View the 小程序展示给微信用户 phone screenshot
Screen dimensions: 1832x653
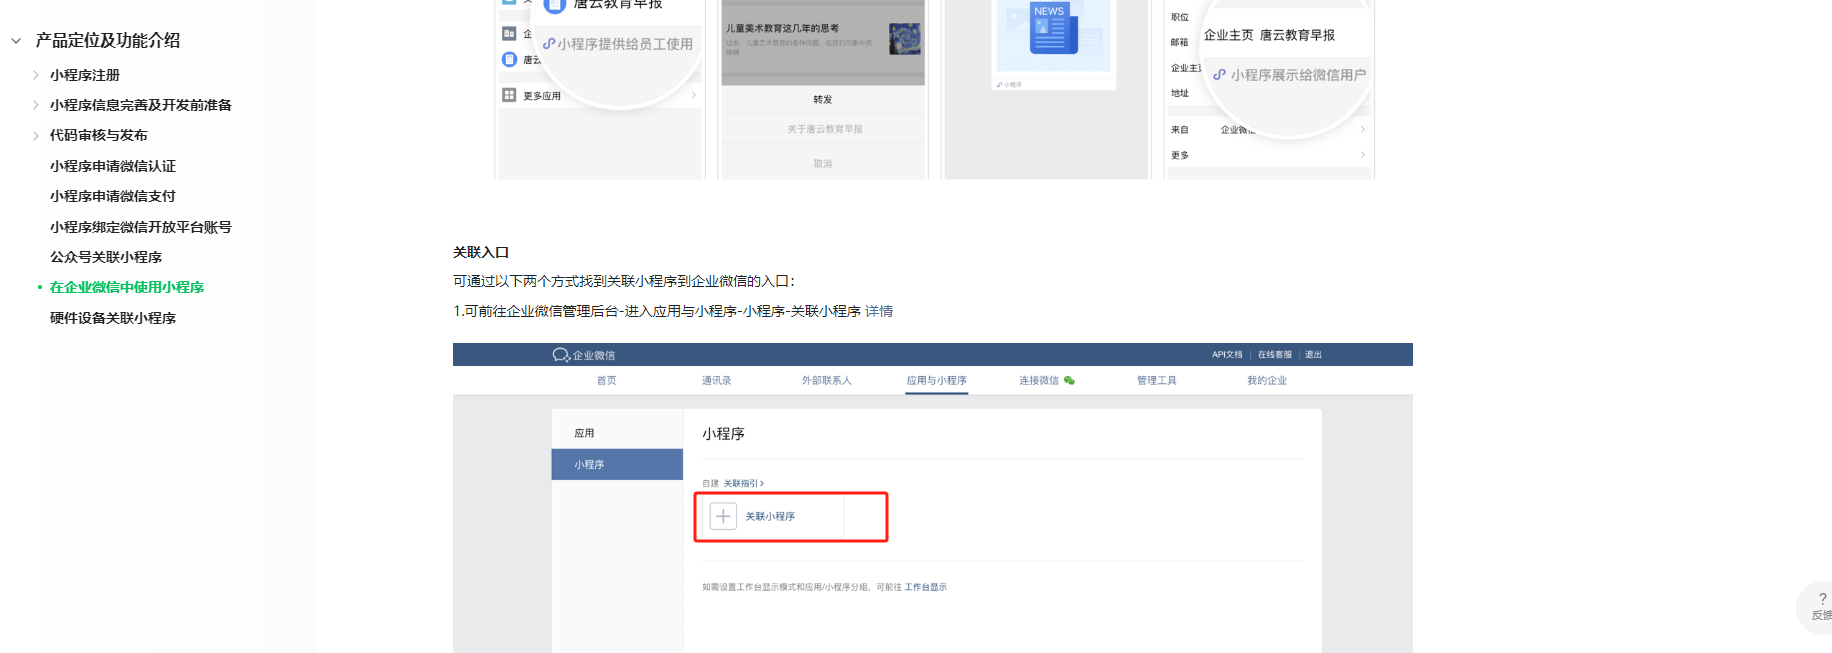tap(1269, 90)
